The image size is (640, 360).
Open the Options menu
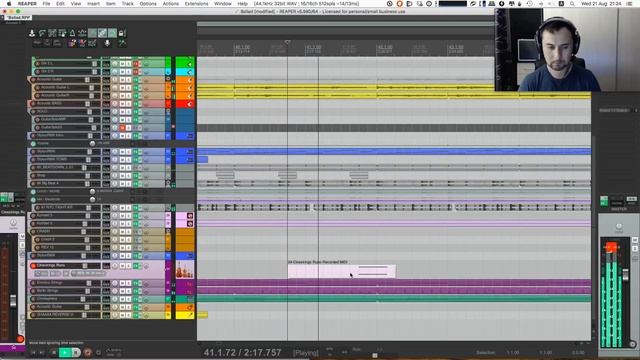[148, 4]
